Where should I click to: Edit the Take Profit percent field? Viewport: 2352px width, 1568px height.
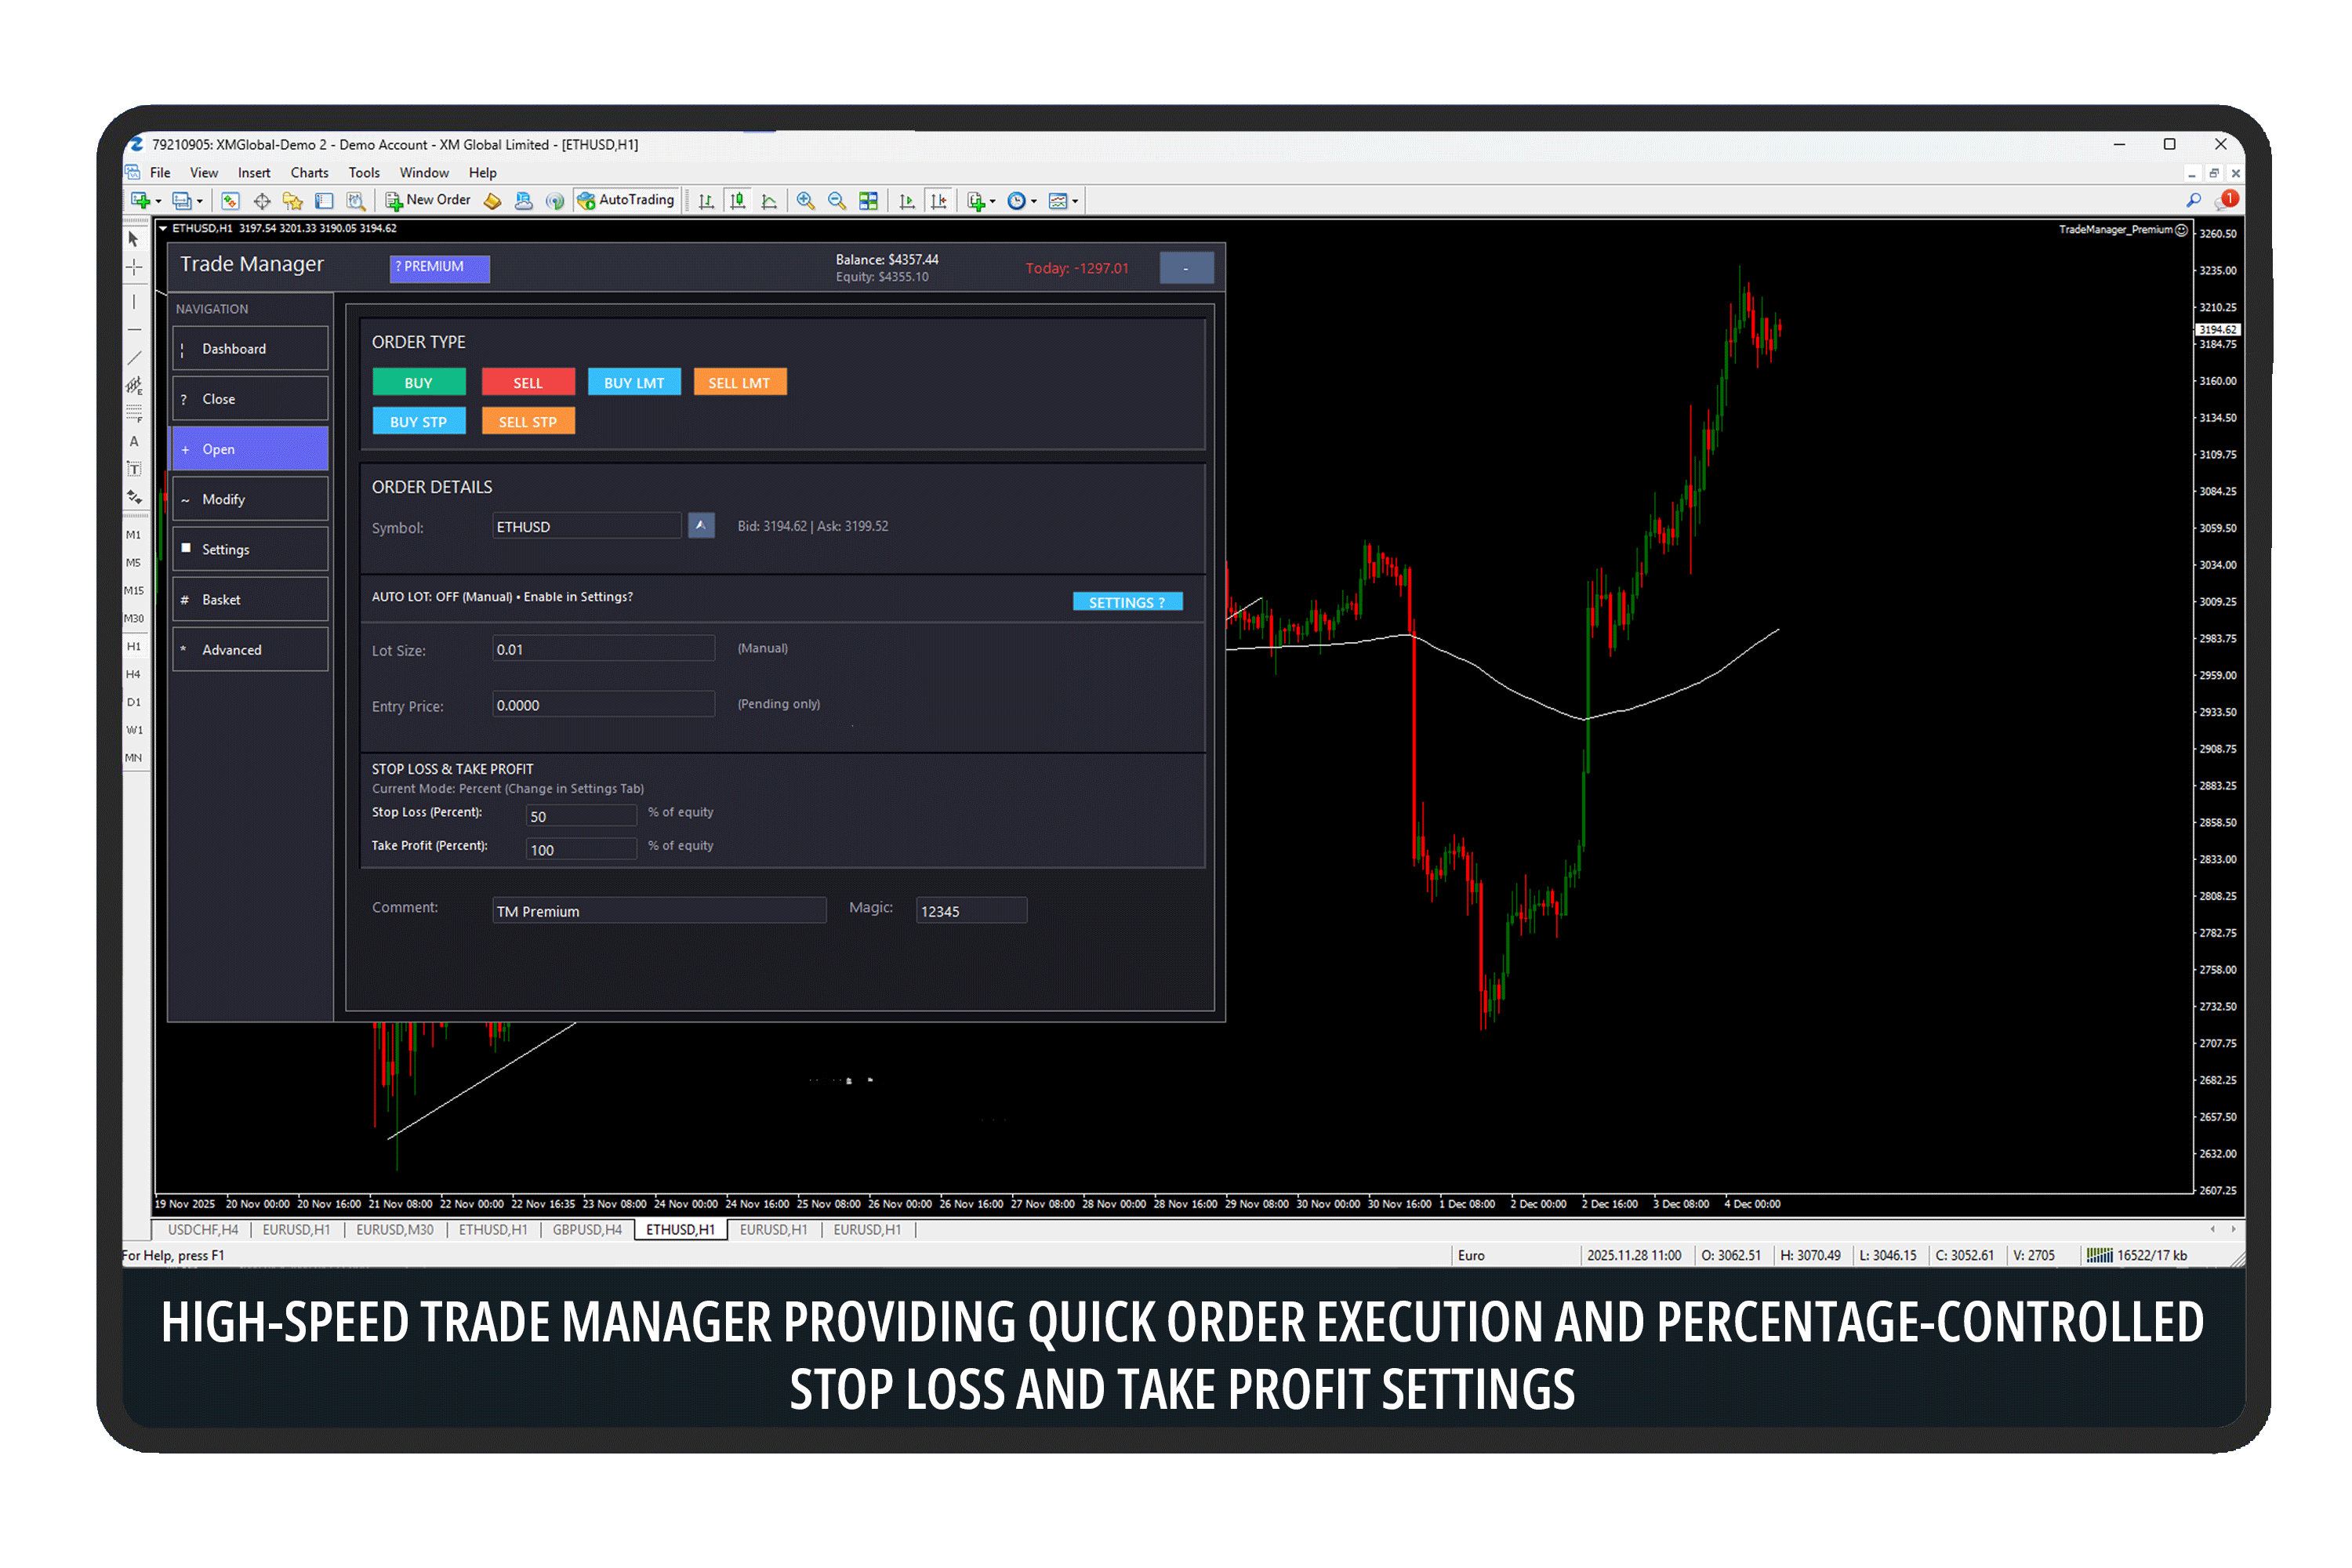coord(580,848)
